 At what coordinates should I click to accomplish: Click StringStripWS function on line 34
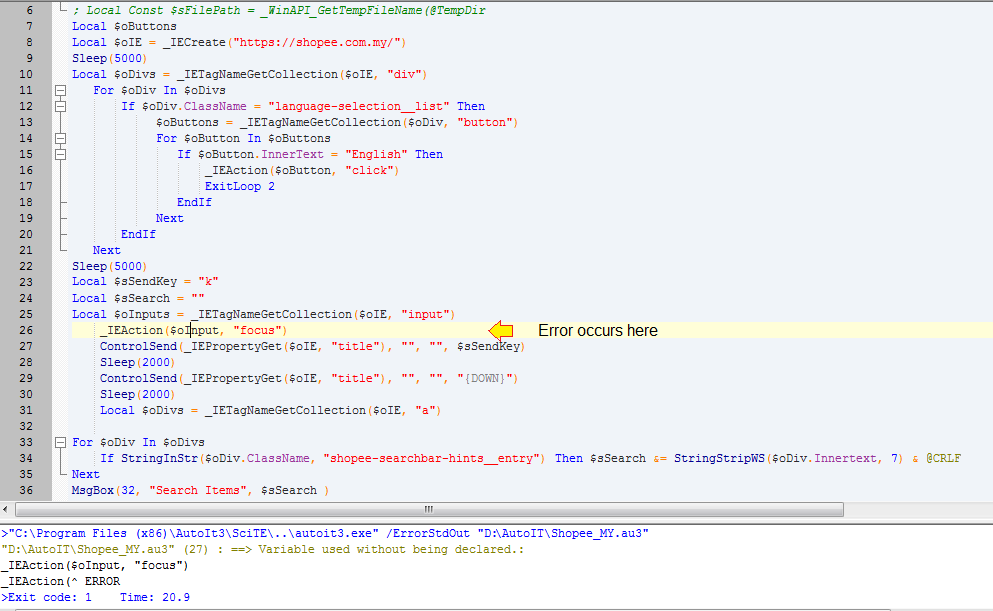[719, 458]
